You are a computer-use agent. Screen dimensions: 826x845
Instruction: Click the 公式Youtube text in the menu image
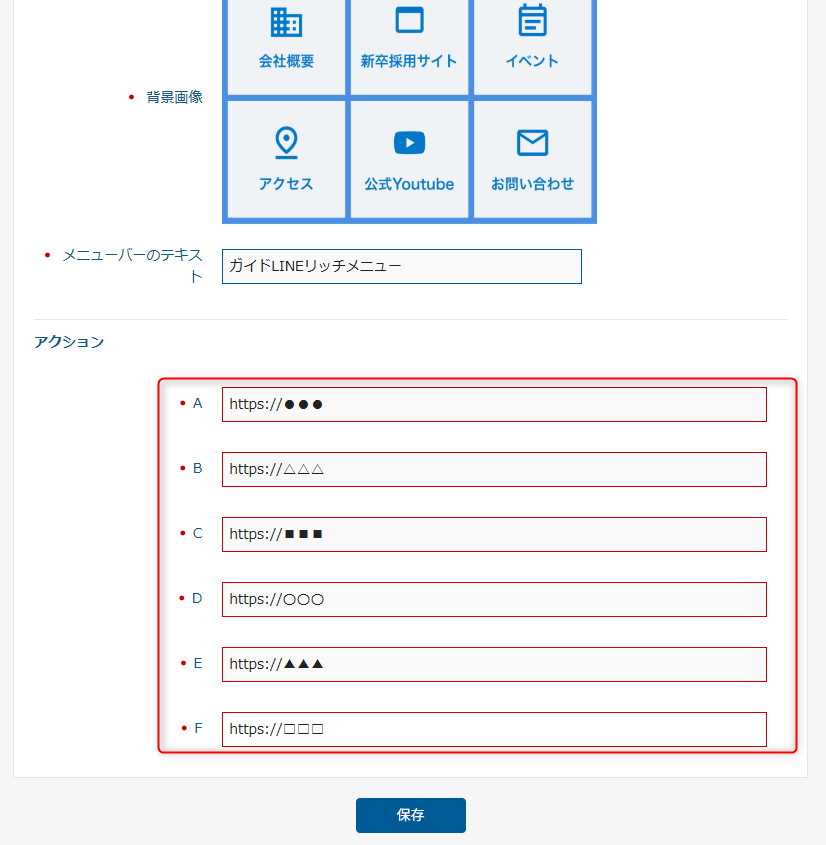[x=409, y=184]
